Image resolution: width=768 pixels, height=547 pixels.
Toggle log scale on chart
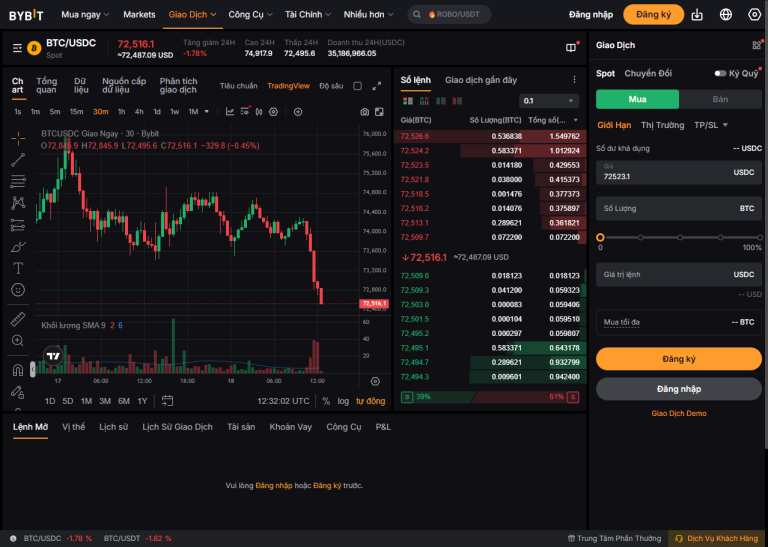tap(343, 401)
